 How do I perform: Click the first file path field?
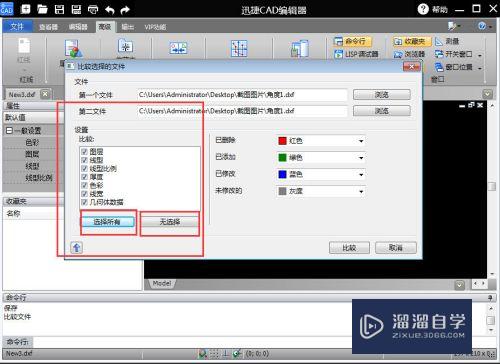(242, 95)
